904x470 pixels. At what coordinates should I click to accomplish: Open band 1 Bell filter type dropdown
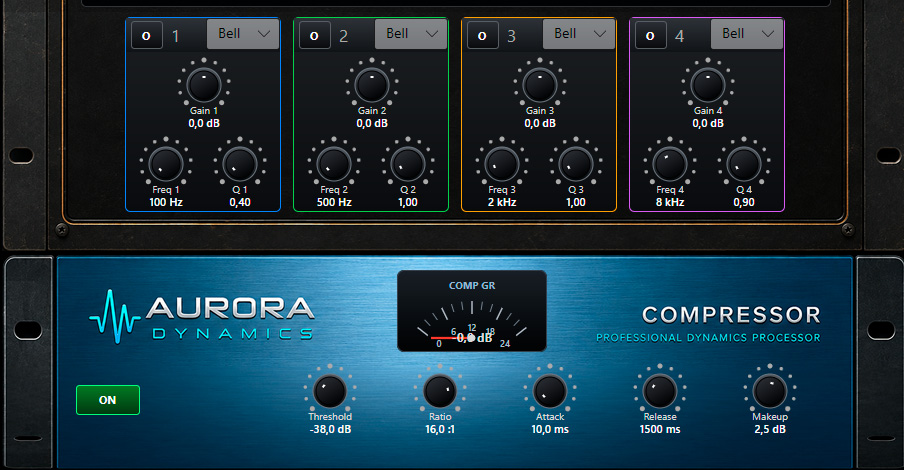click(x=243, y=34)
